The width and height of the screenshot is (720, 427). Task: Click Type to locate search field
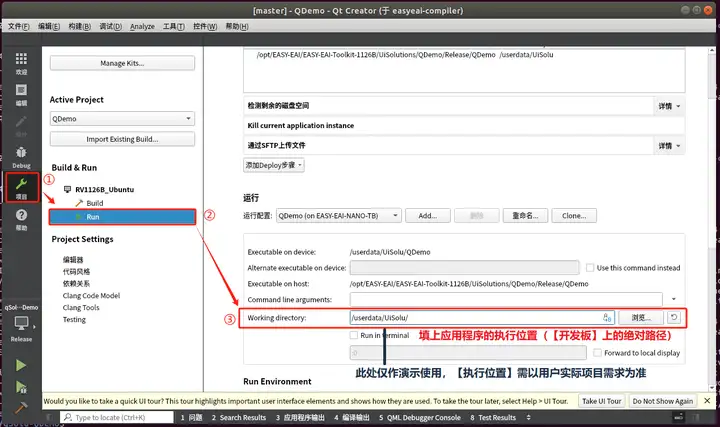pyautogui.click(x=117, y=417)
